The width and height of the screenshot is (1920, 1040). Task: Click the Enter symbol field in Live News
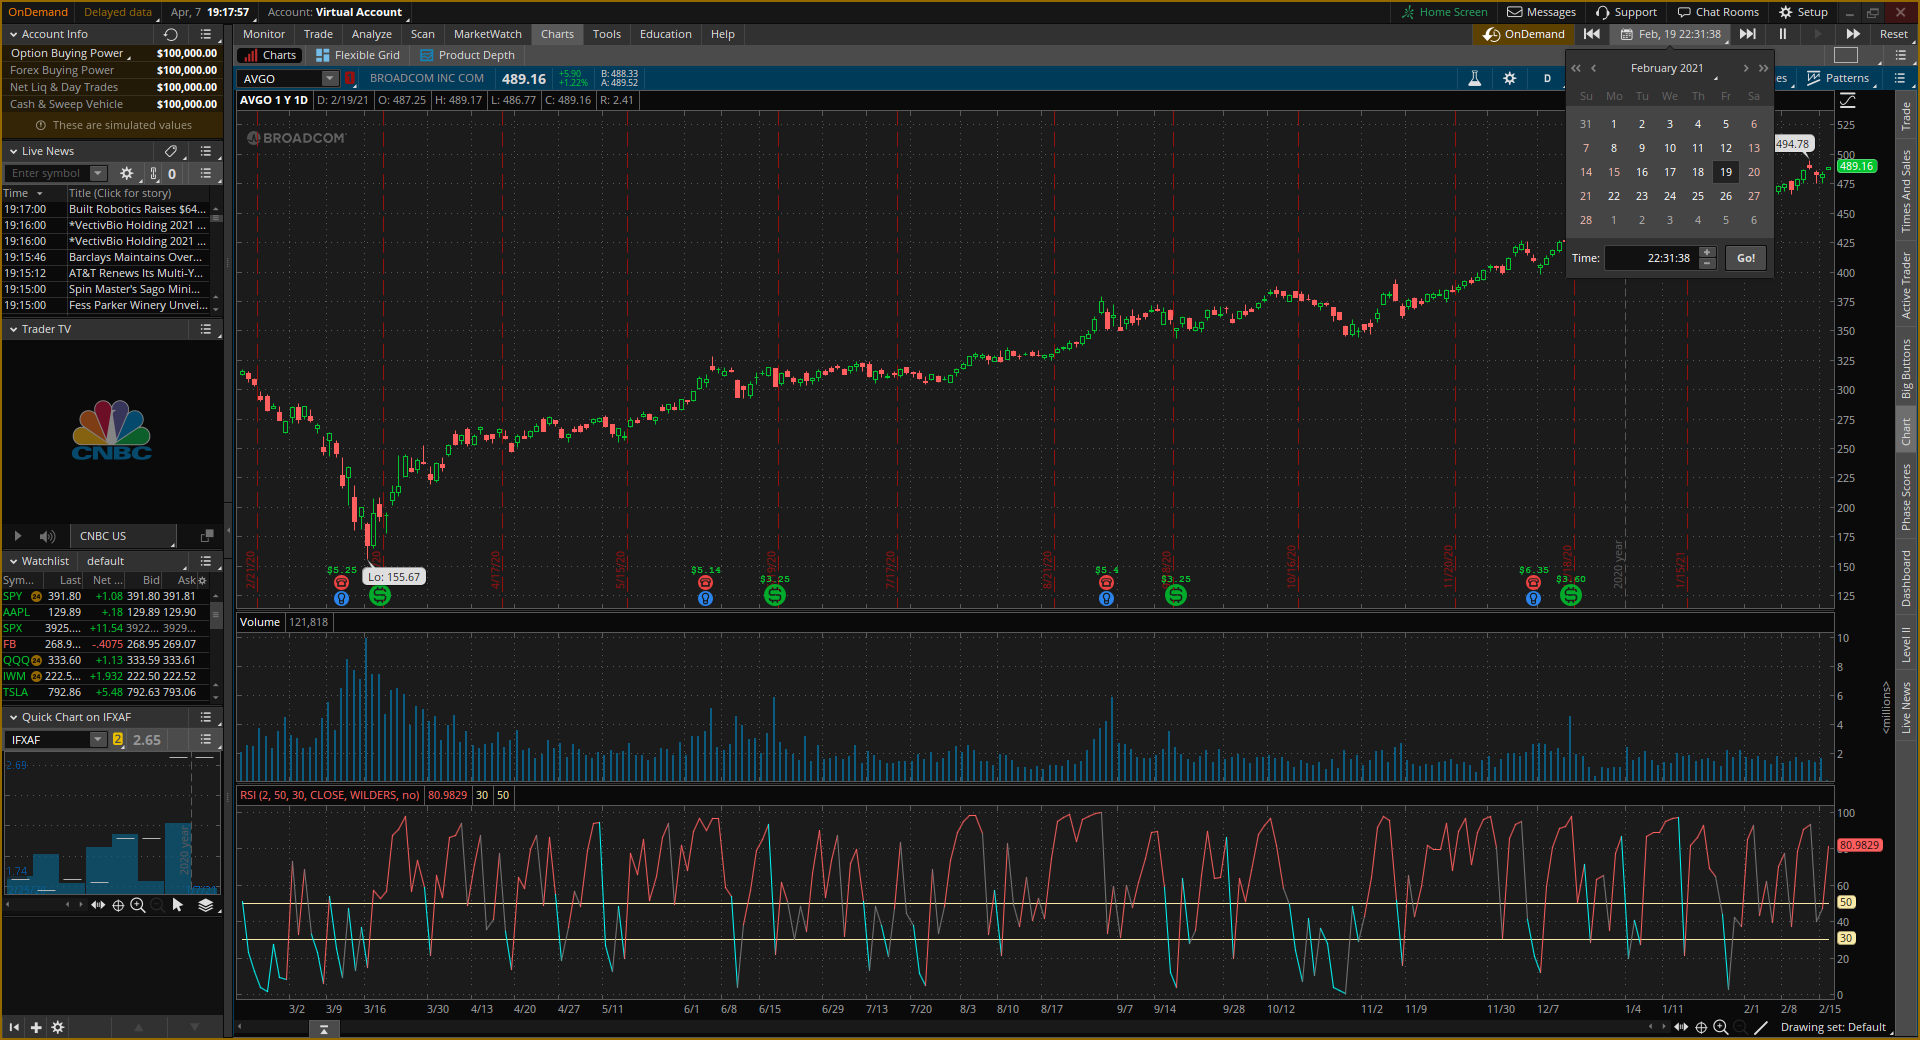click(47, 173)
